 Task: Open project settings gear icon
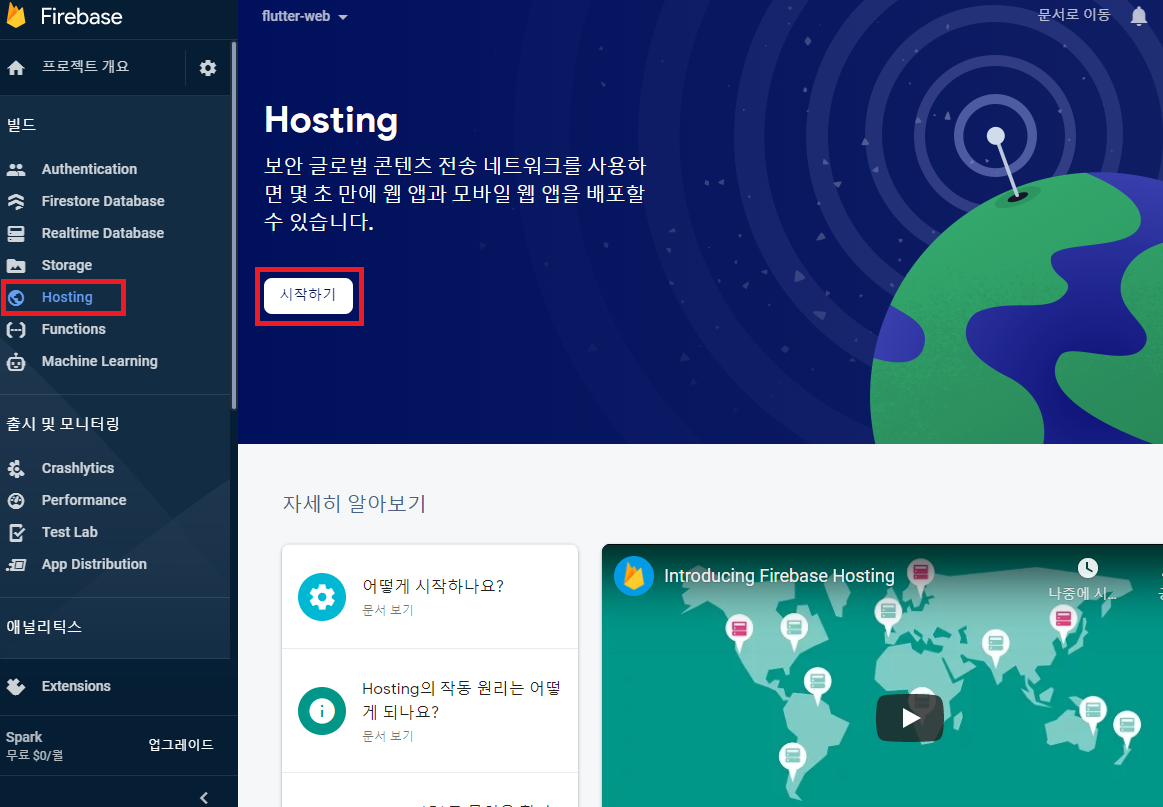tap(208, 67)
